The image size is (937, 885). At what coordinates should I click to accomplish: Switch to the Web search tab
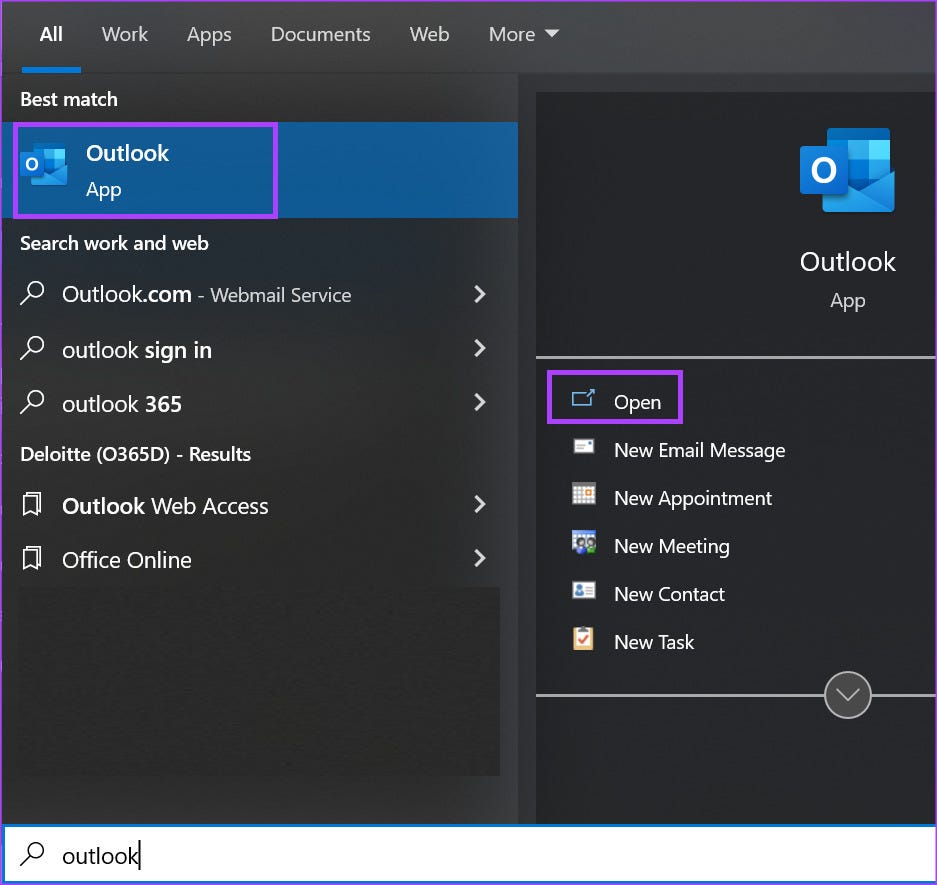429,34
